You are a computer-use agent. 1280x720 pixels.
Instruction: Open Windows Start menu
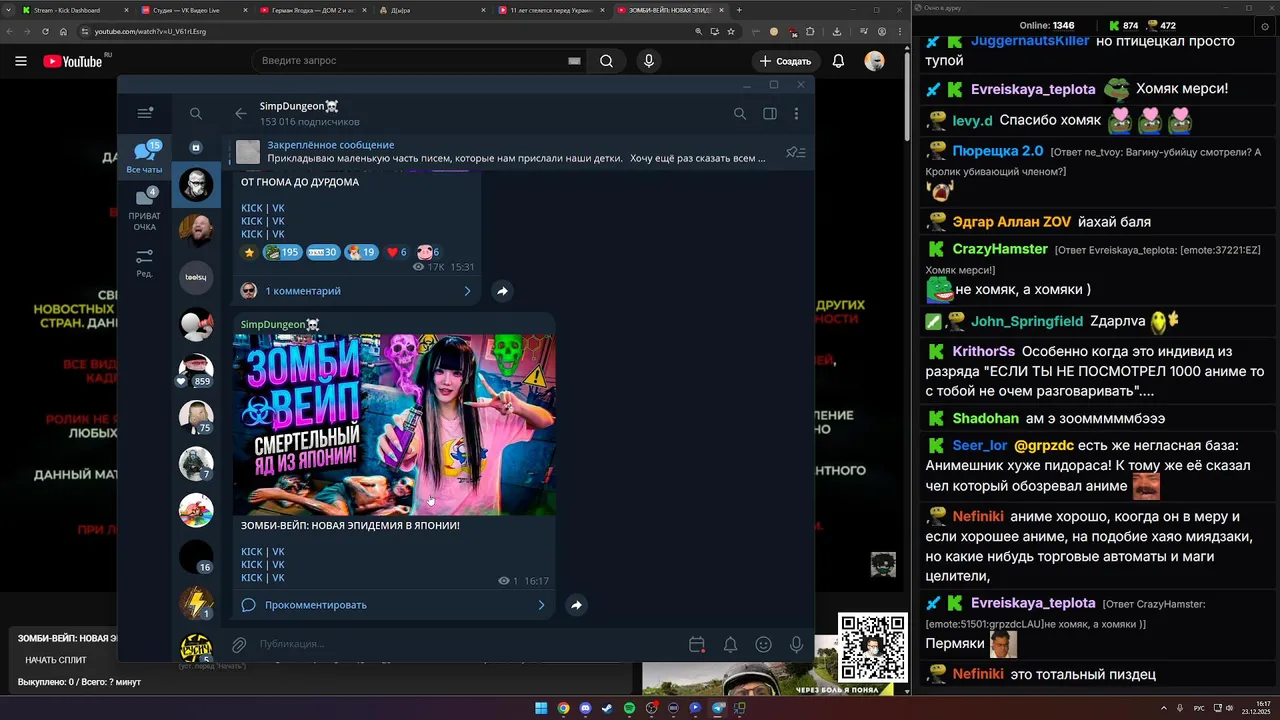[541, 708]
